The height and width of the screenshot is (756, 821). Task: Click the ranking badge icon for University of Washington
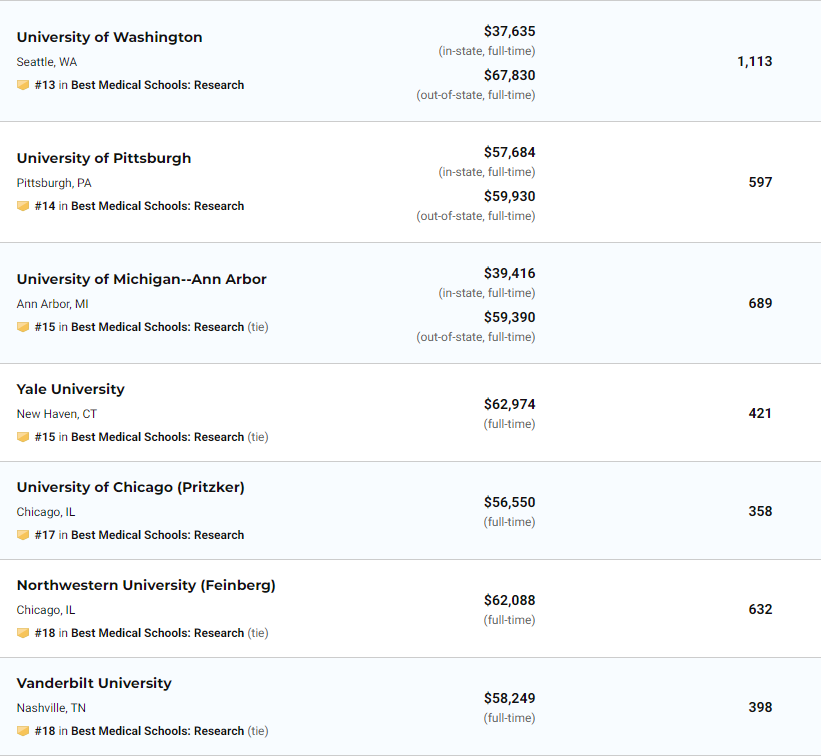pyautogui.click(x=23, y=85)
